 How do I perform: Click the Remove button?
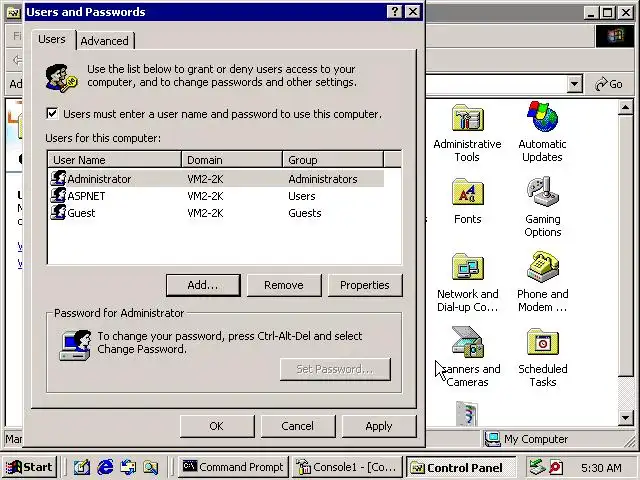pyautogui.click(x=284, y=285)
